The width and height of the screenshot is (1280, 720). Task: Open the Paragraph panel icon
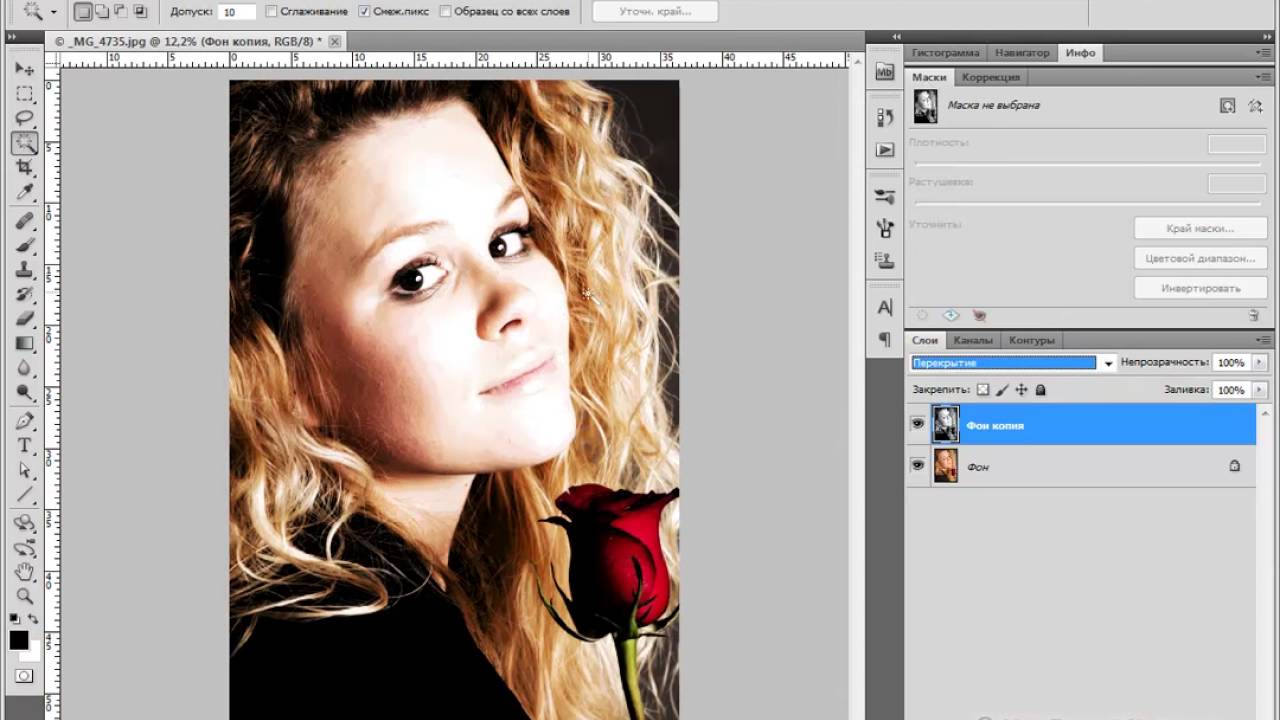885,340
